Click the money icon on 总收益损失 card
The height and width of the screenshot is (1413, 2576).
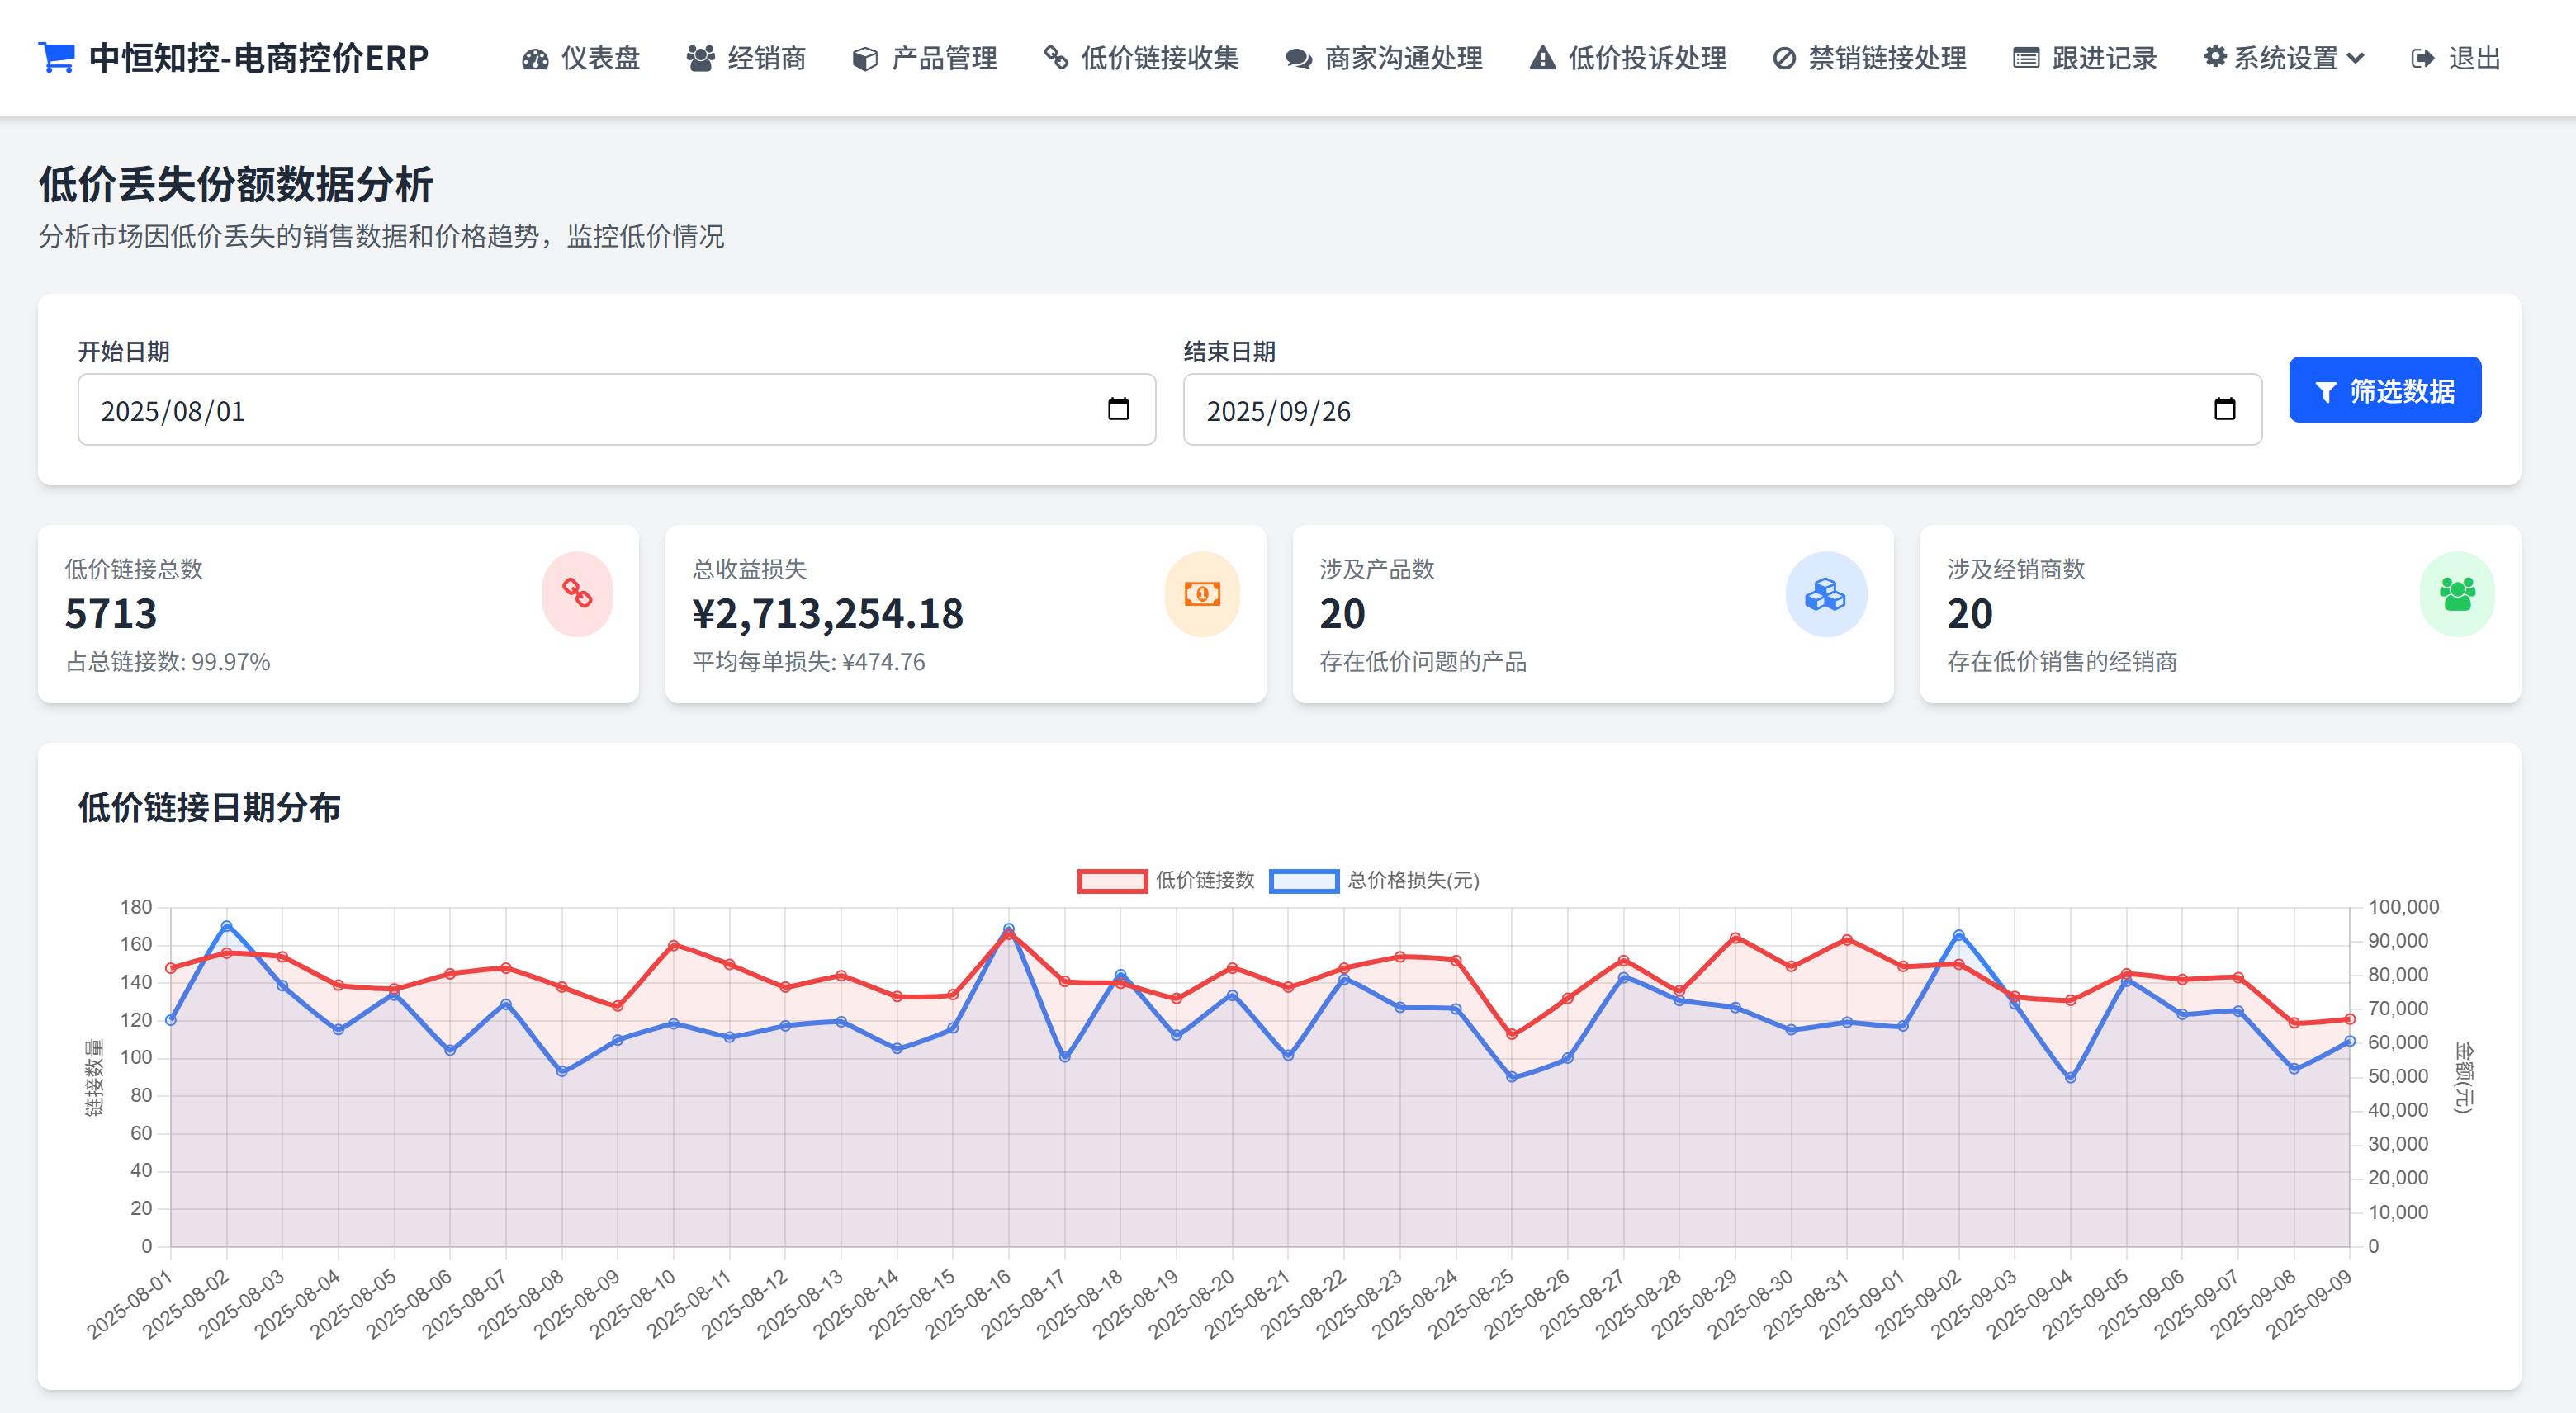[x=1202, y=593]
